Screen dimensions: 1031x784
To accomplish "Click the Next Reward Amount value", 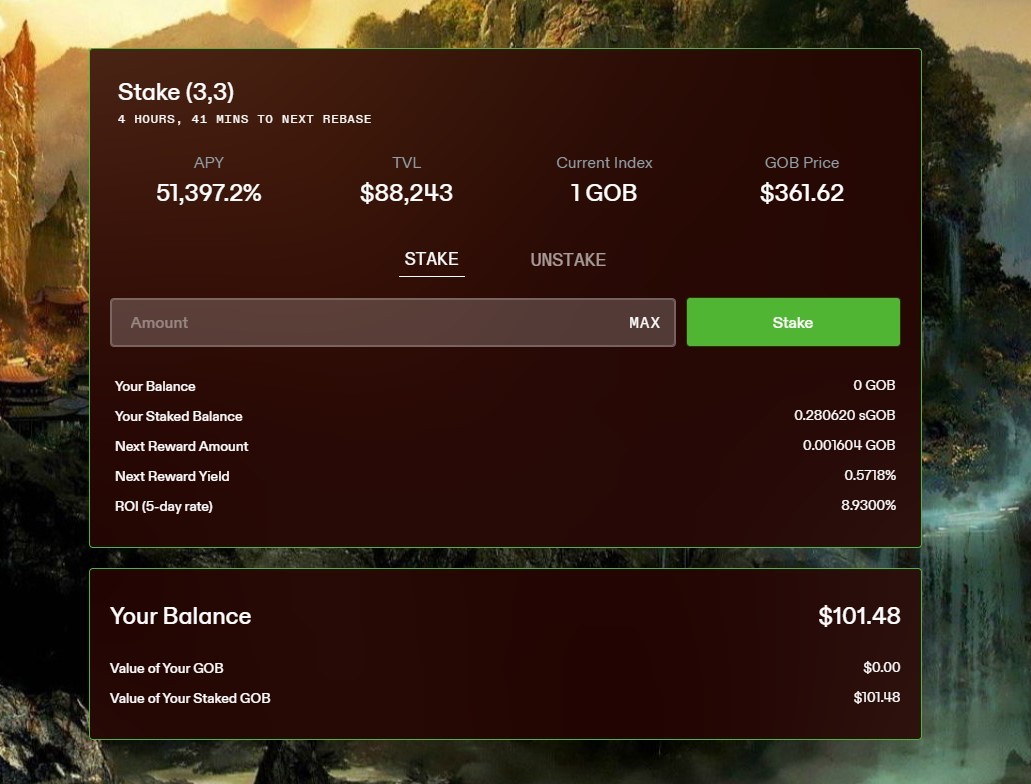I will pos(849,445).
